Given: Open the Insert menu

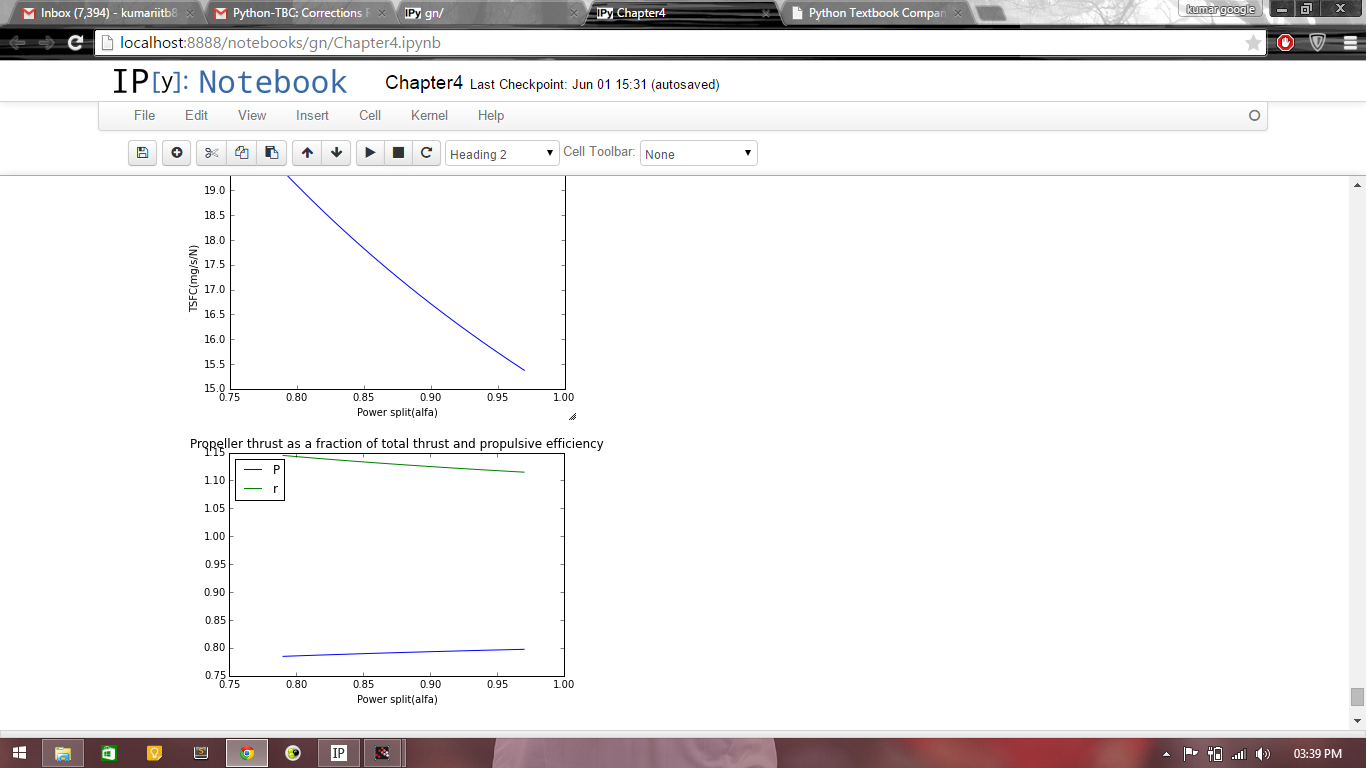Looking at the screenshot, I should point(312,115).
